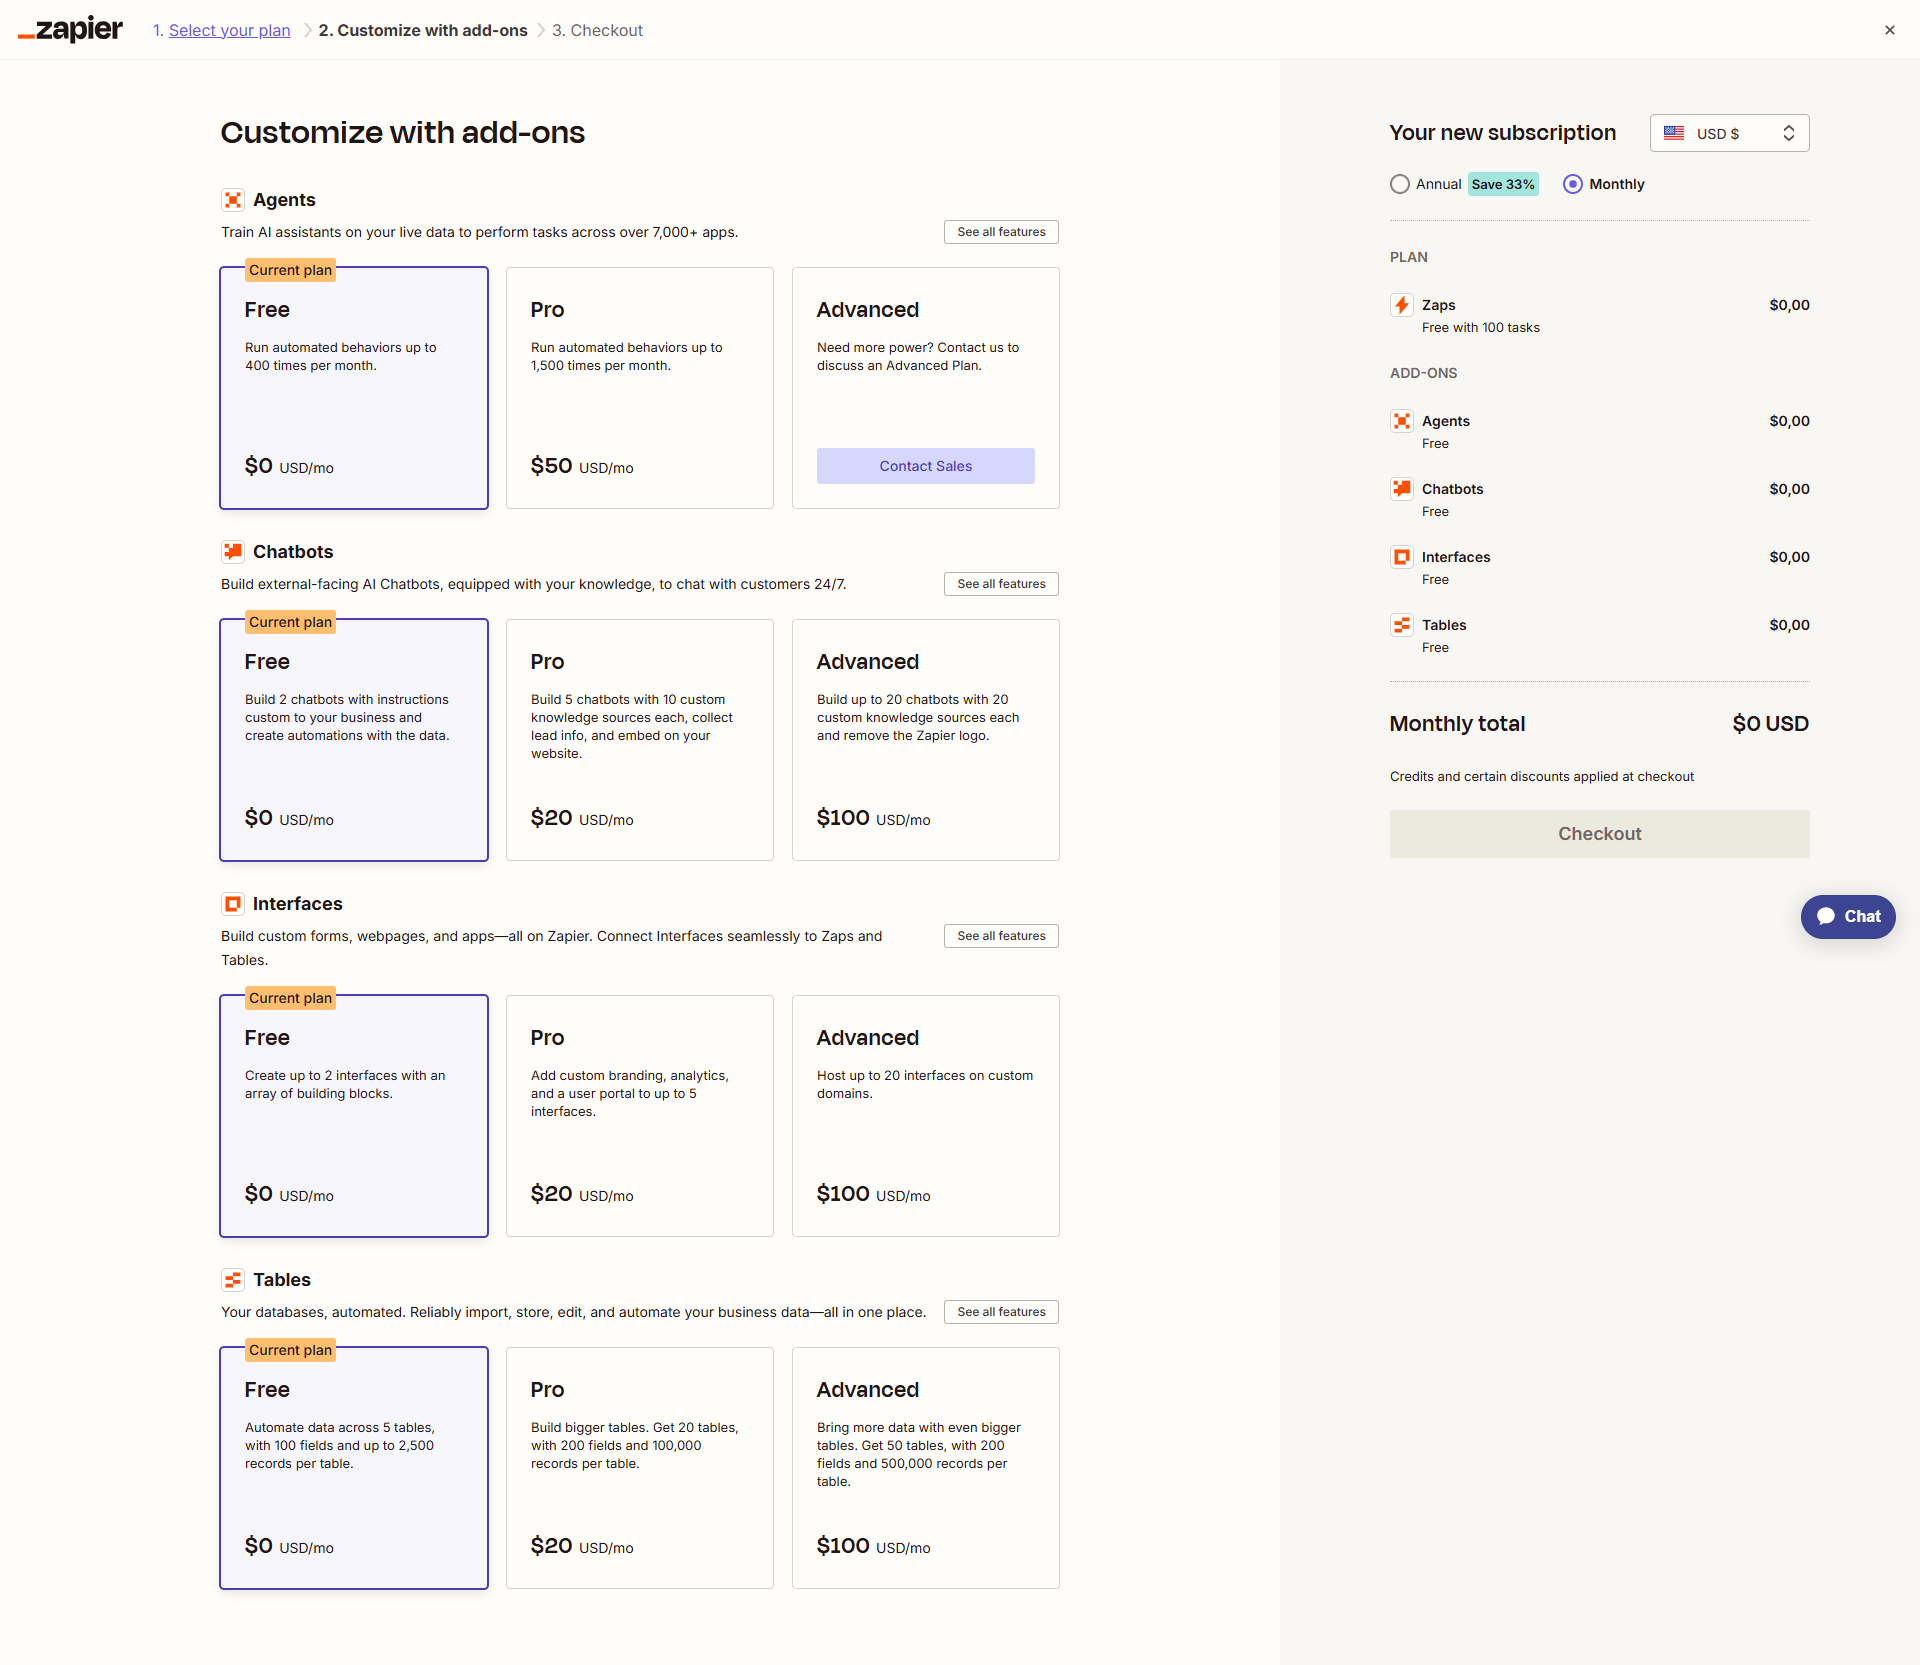Choose the Tables Advanced $100 plan

pyautogui.click(x=926, y=1468)
